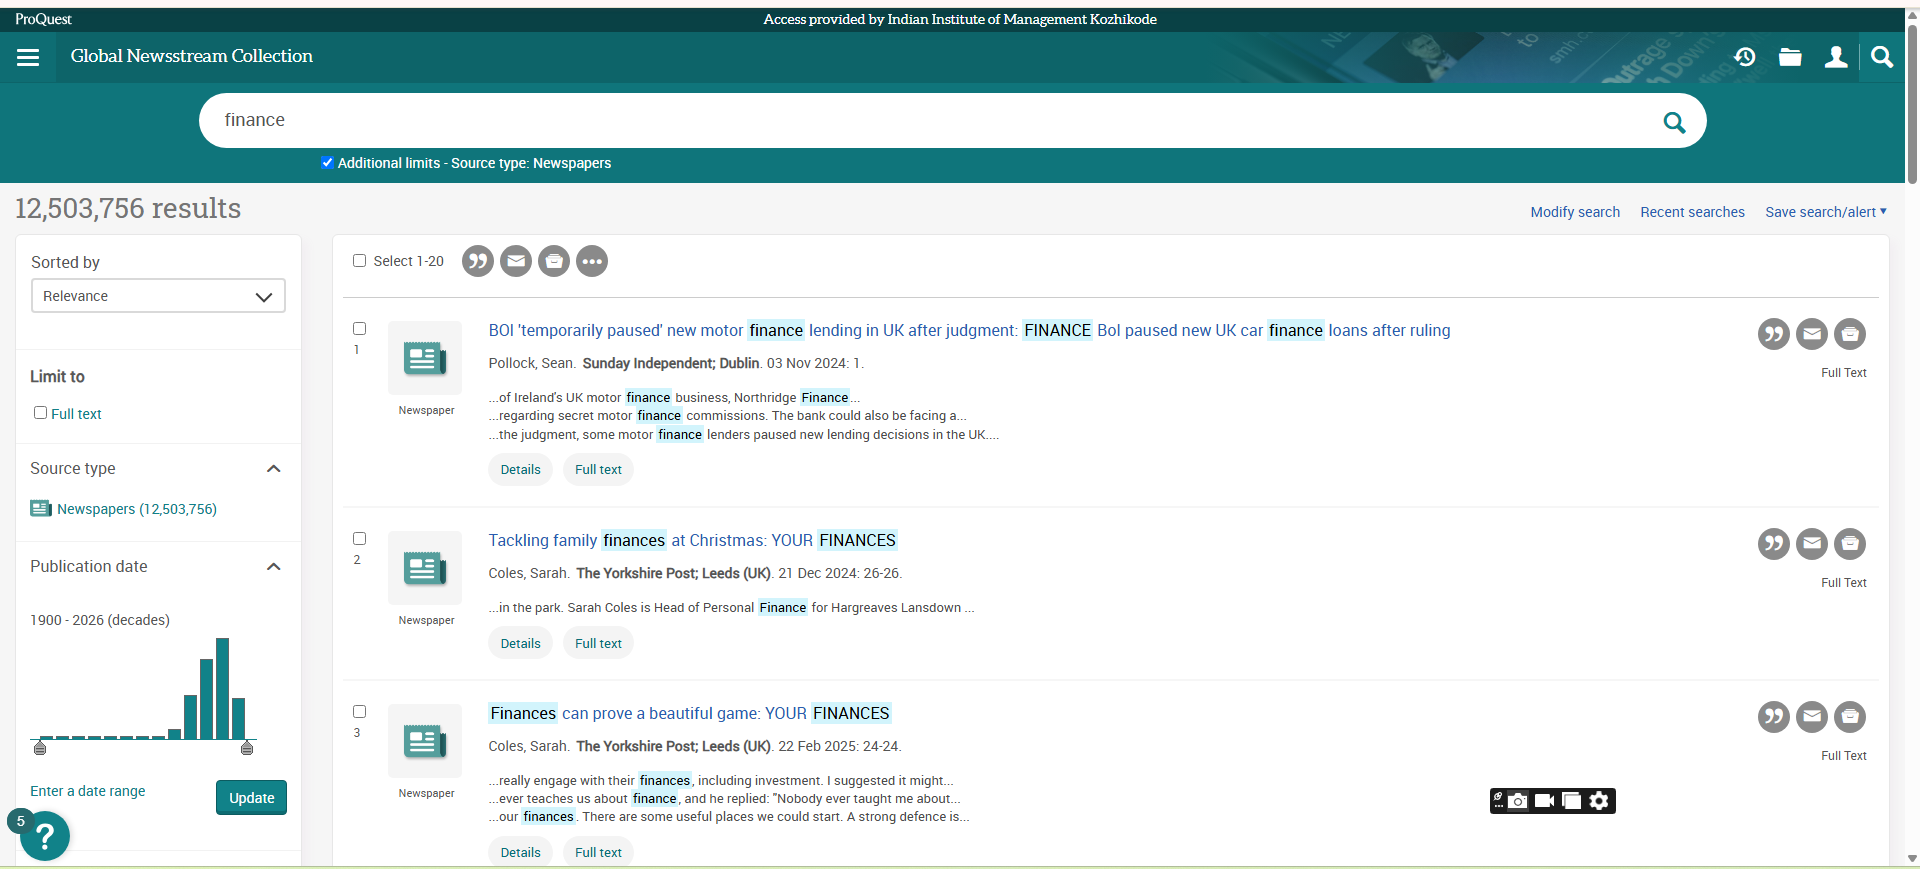The image size is (1920, 869).
Task: Click the Modify search link
Action: pyautogui.click(x=1575, y=212)
